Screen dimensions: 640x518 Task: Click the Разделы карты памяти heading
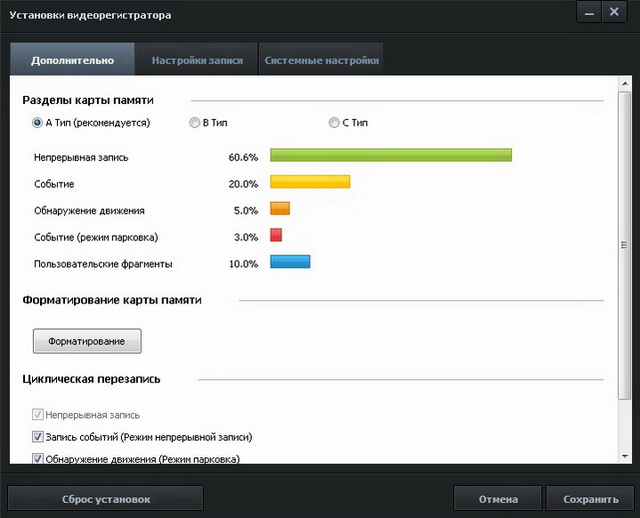(x=88, y=100)
